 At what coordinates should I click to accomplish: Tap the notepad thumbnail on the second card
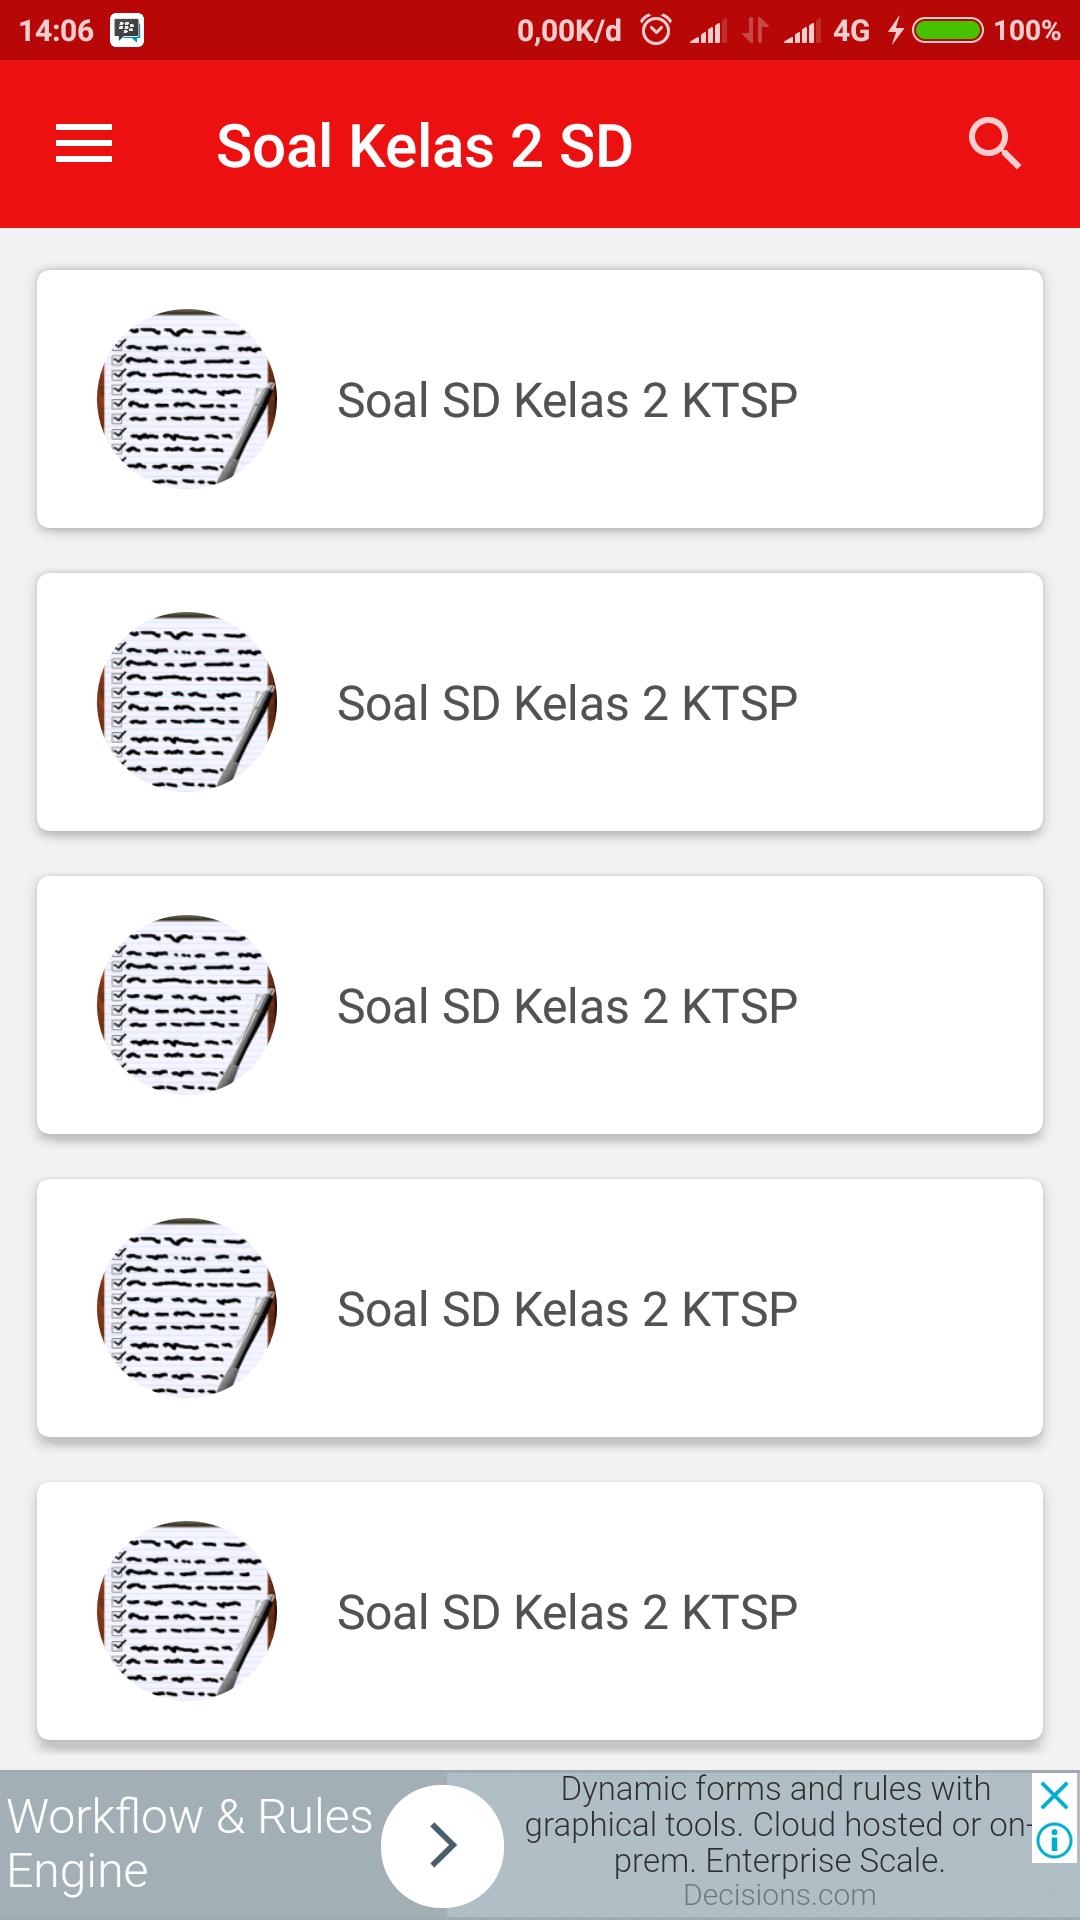[x=187, y=702]
